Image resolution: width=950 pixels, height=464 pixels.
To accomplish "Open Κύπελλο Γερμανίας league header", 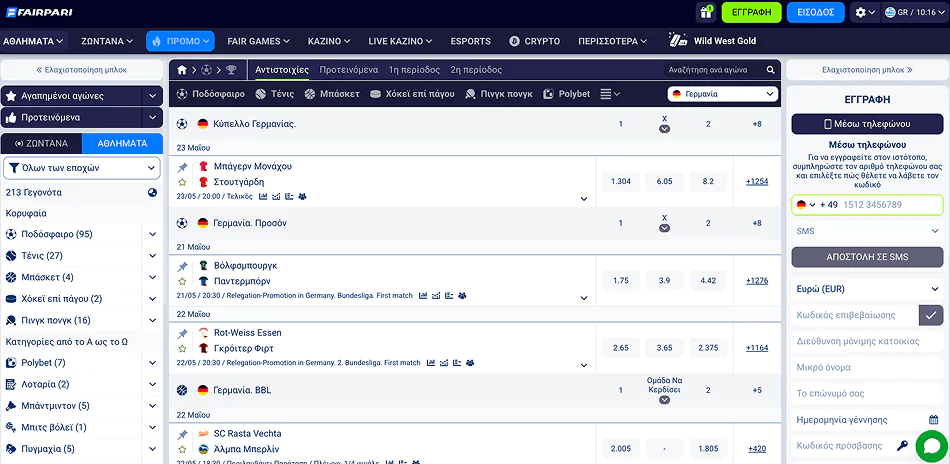I will point(254,124).
